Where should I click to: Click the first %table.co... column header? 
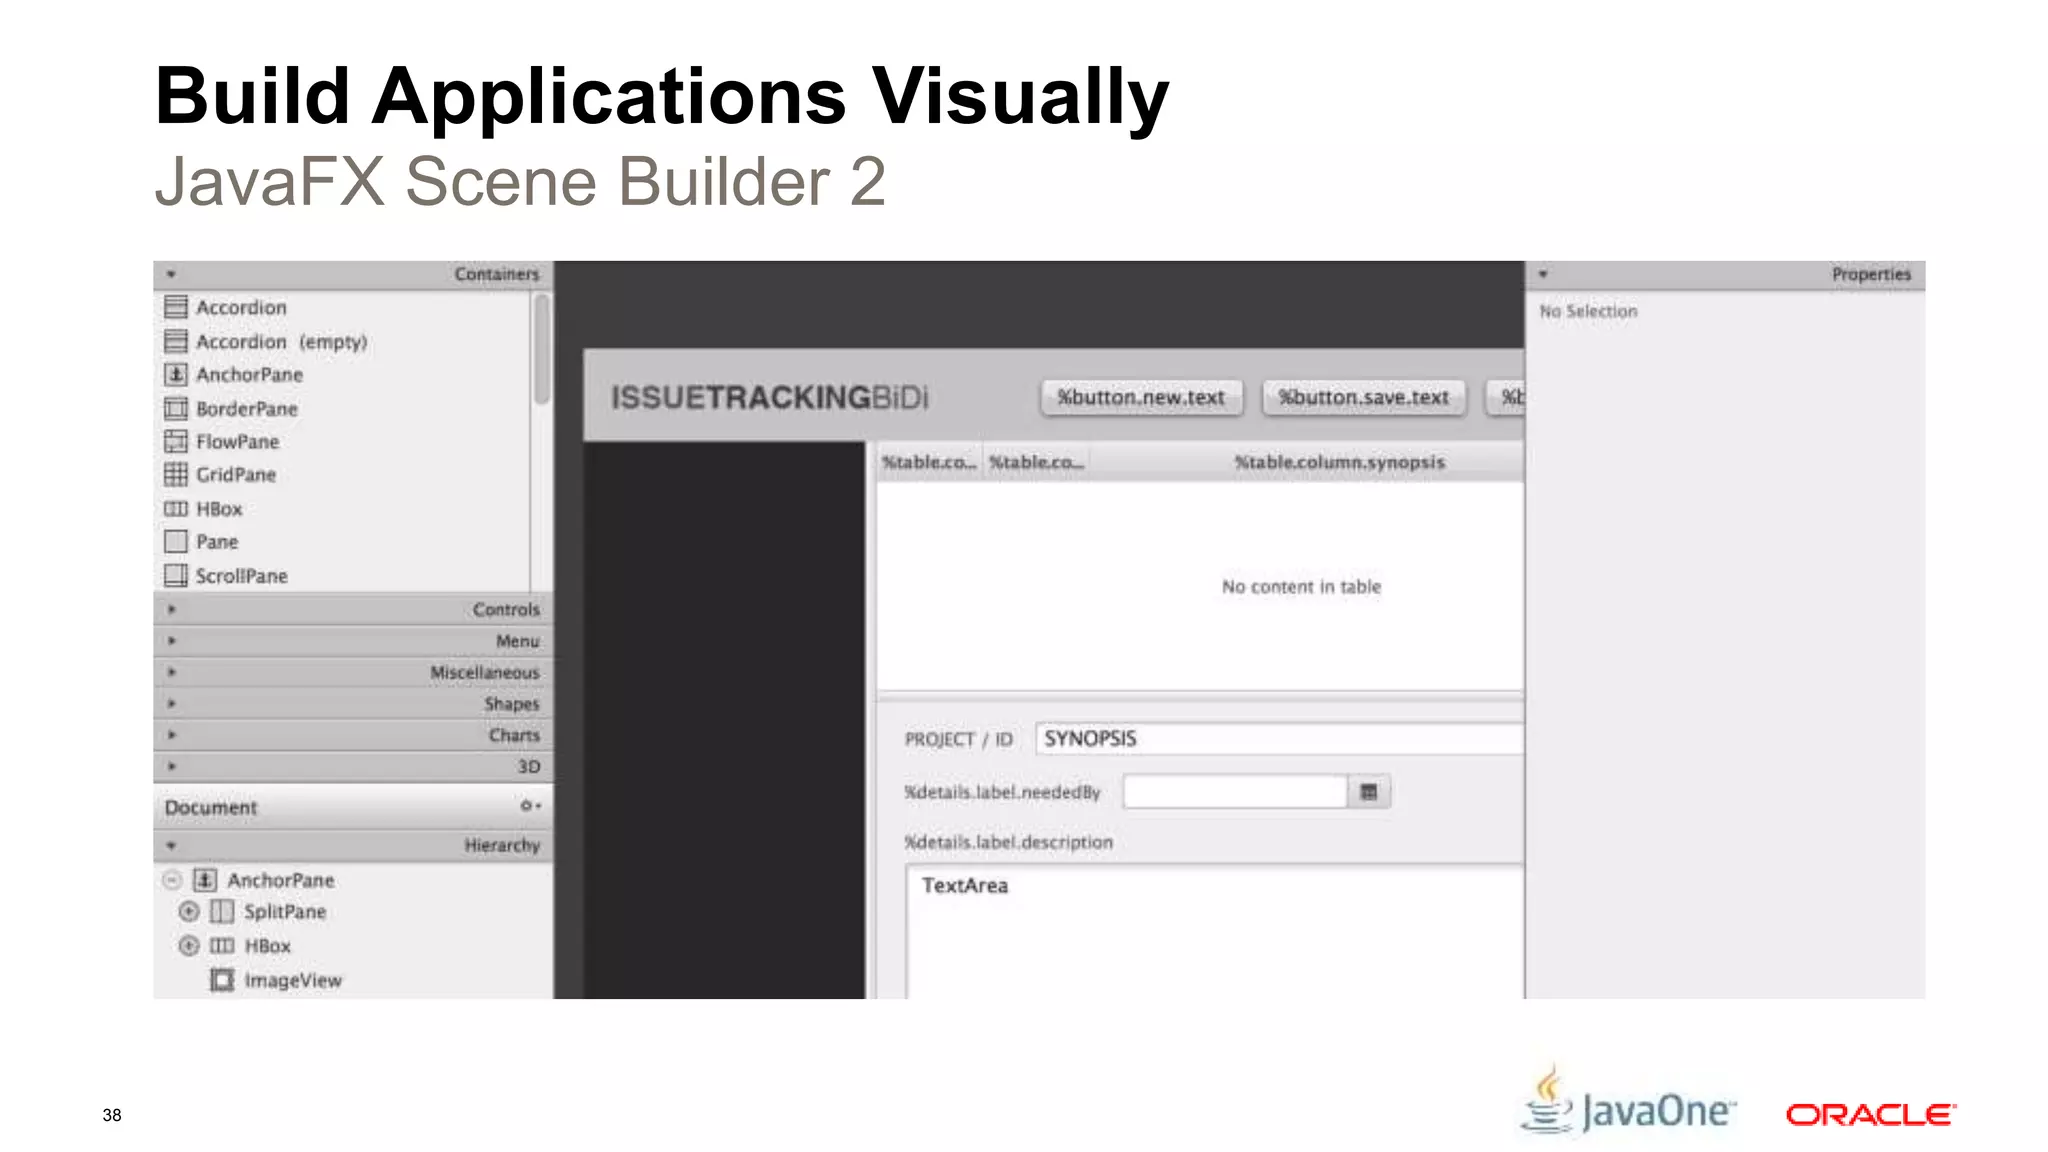pos(929,462)
